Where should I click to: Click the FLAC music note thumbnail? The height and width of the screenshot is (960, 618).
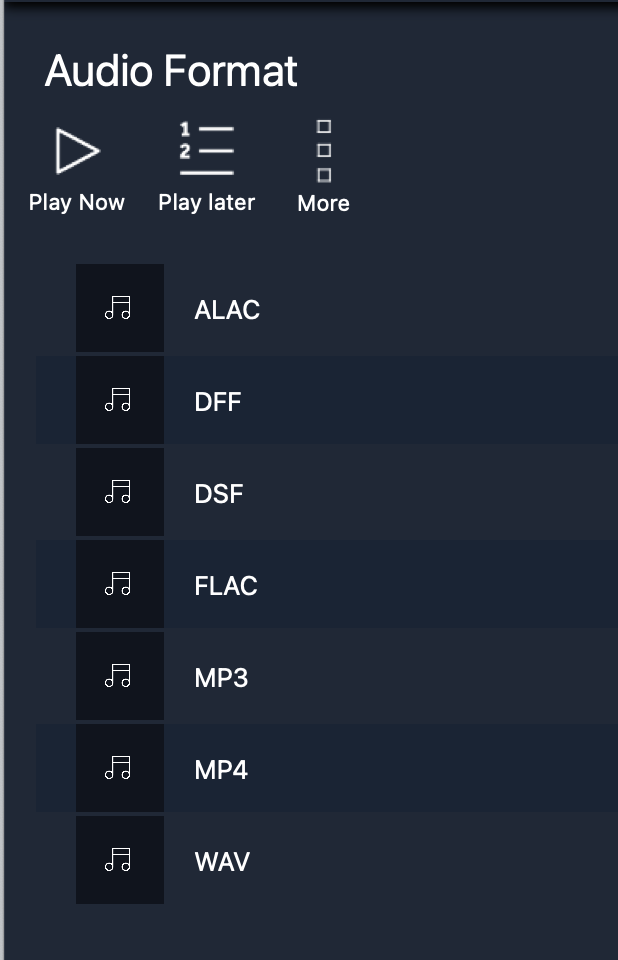click(120, 584)
